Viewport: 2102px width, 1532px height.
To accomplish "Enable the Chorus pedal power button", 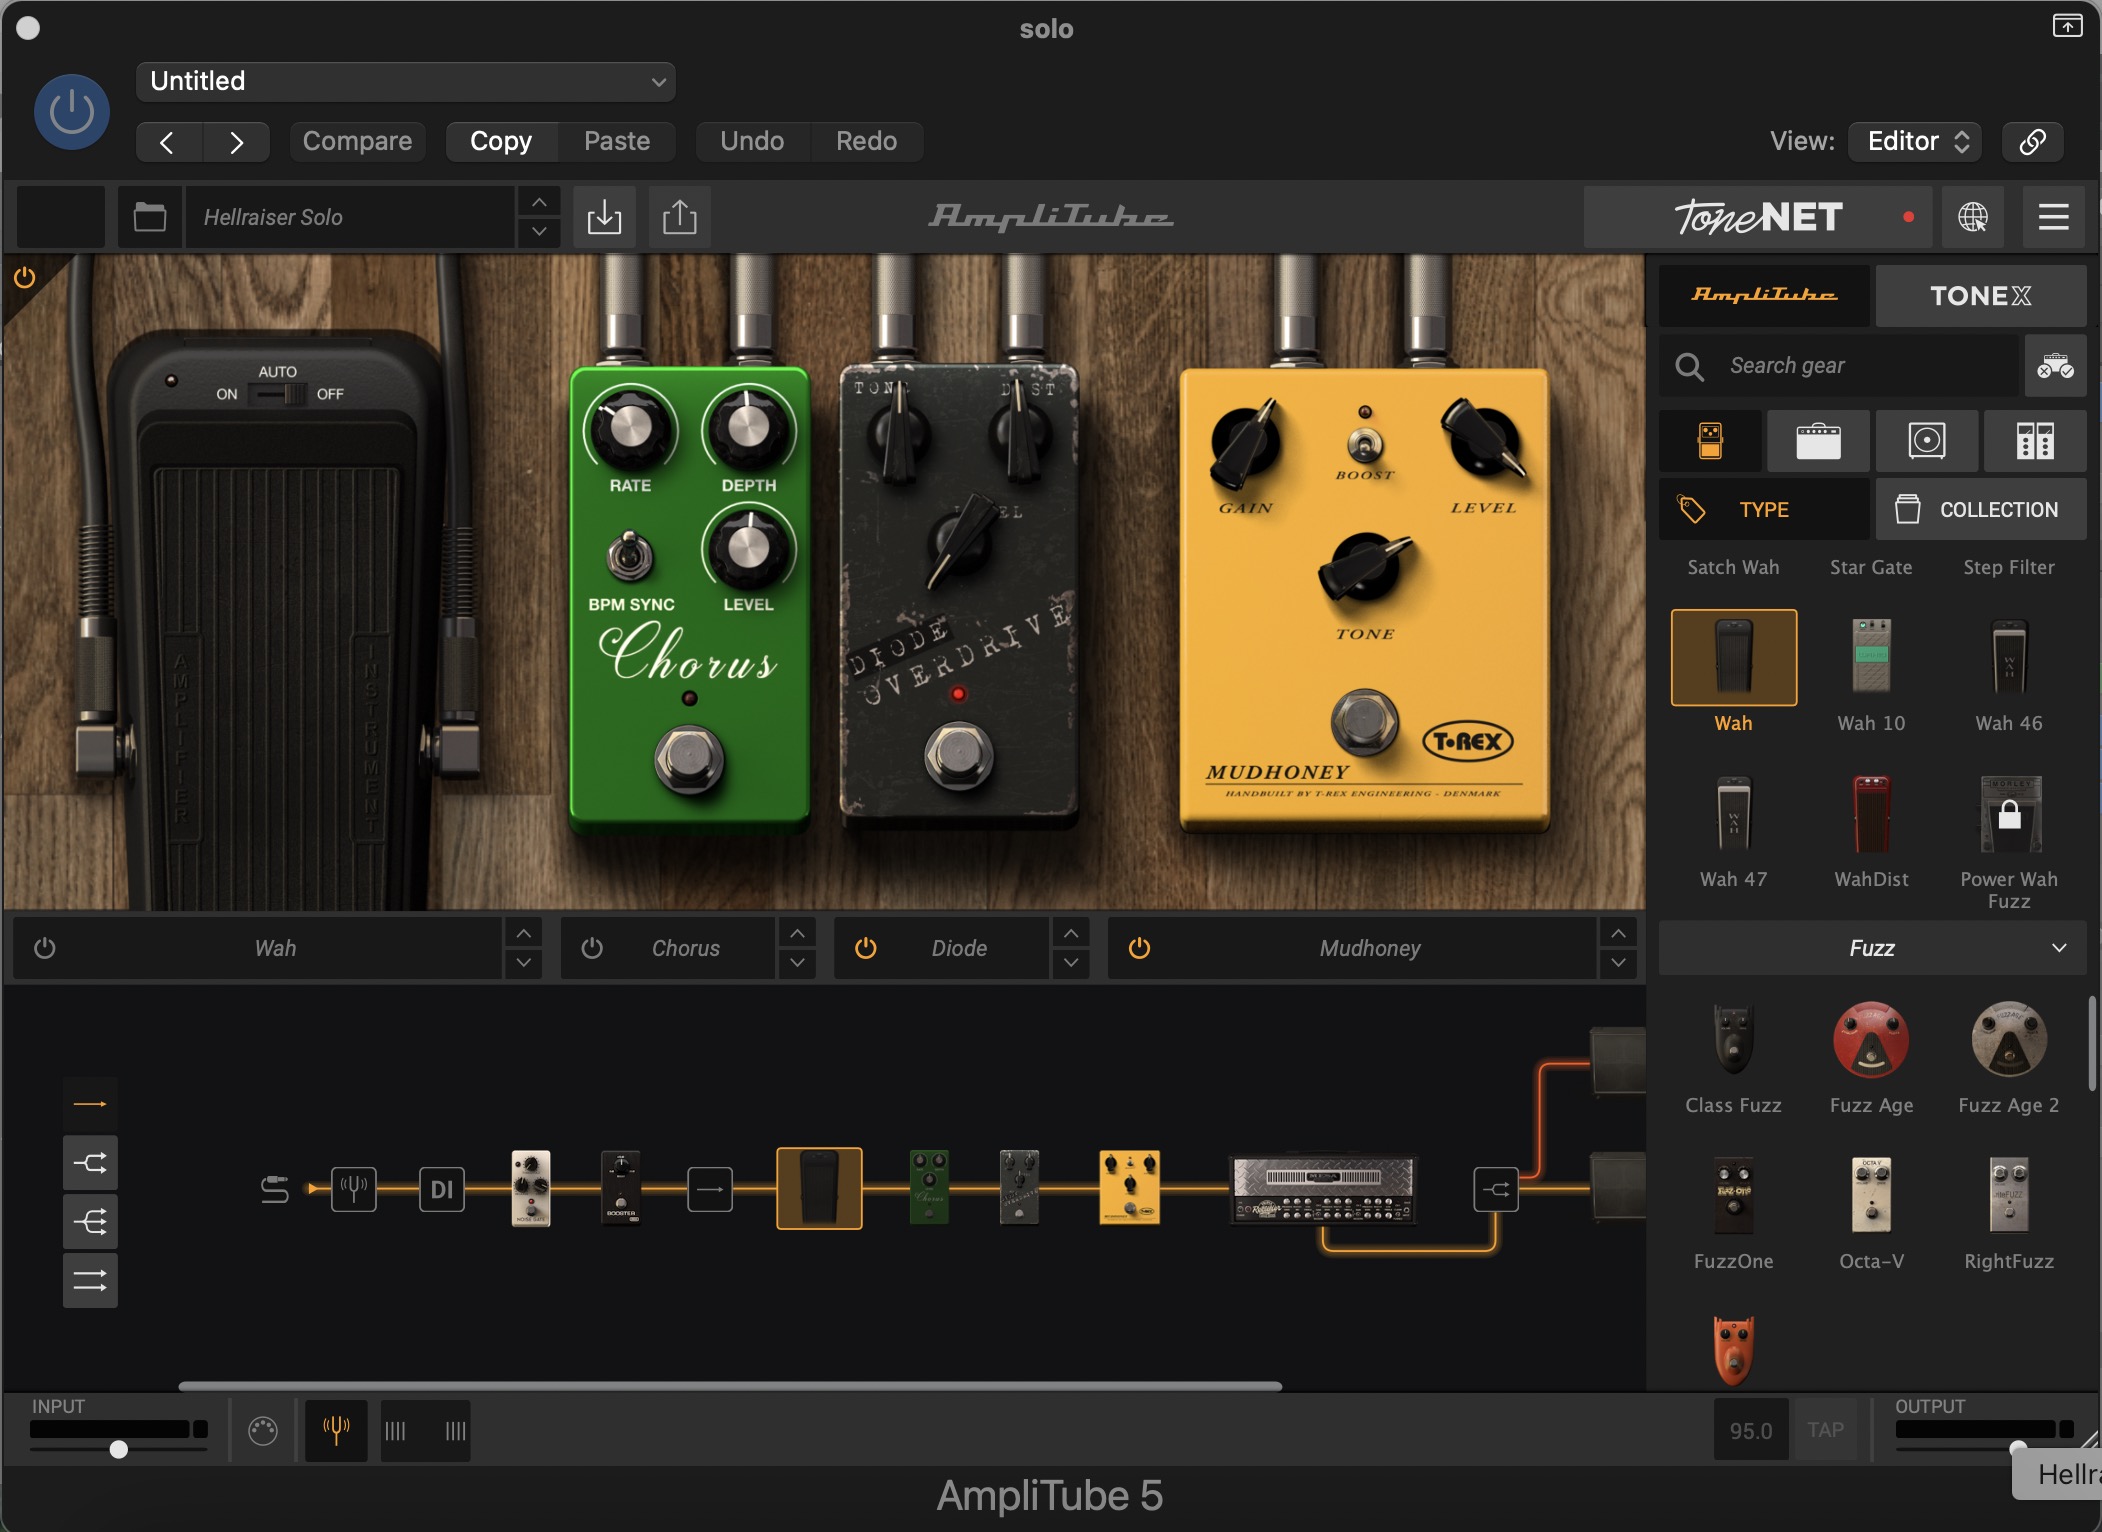I will point(592,948).
